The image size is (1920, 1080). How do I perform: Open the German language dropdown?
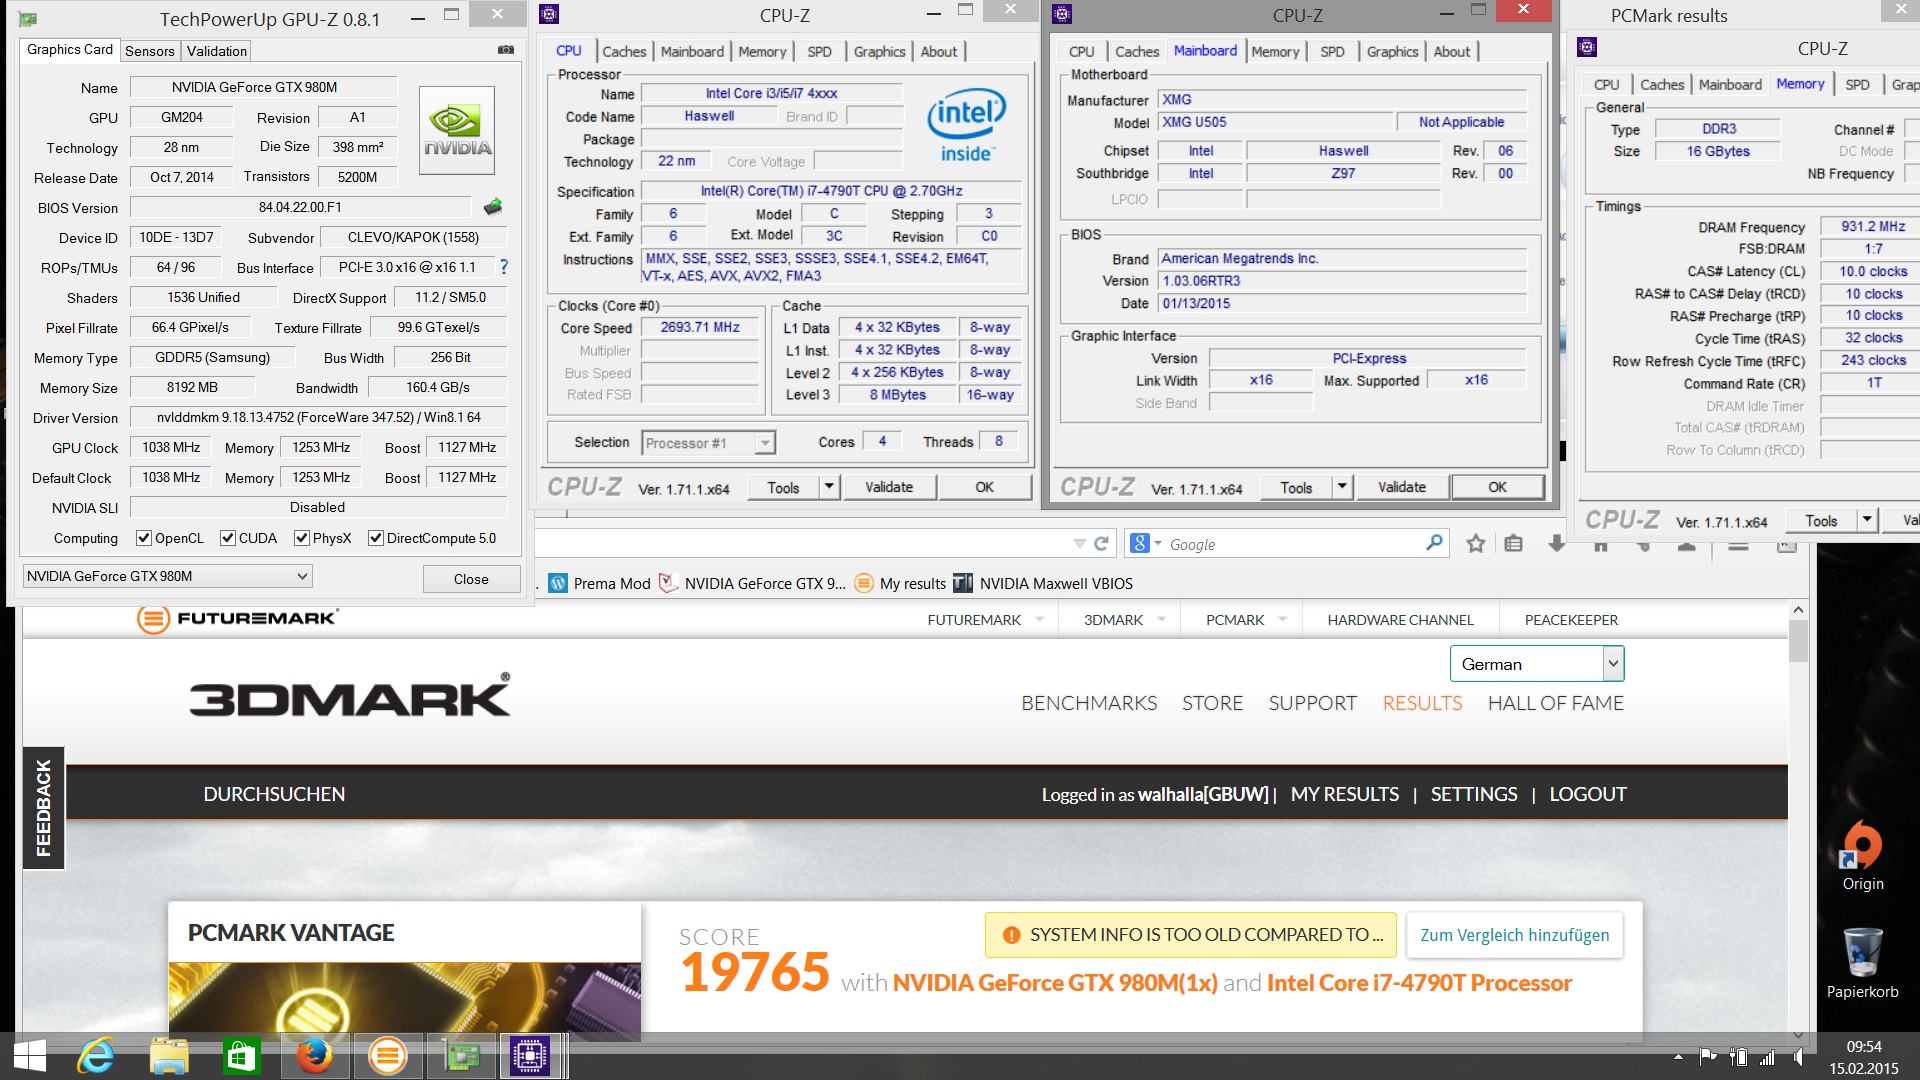1537,664
